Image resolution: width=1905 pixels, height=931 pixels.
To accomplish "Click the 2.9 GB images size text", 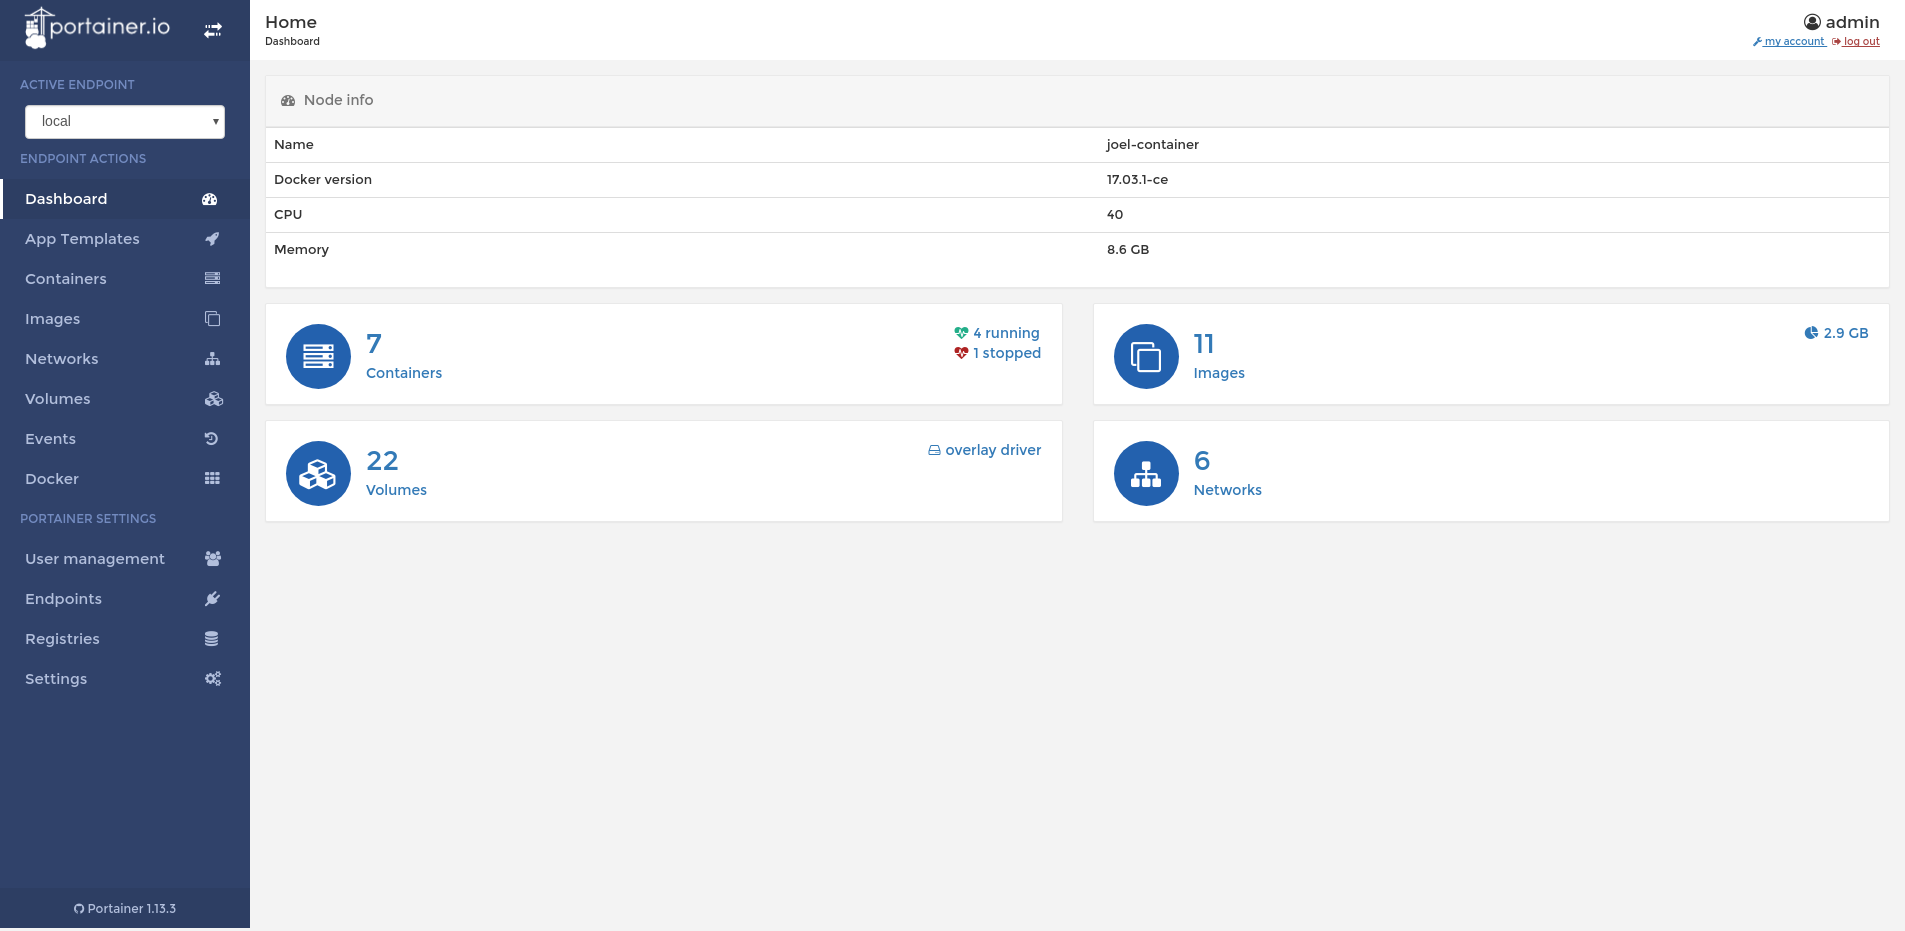I will tap(1846, 333).
